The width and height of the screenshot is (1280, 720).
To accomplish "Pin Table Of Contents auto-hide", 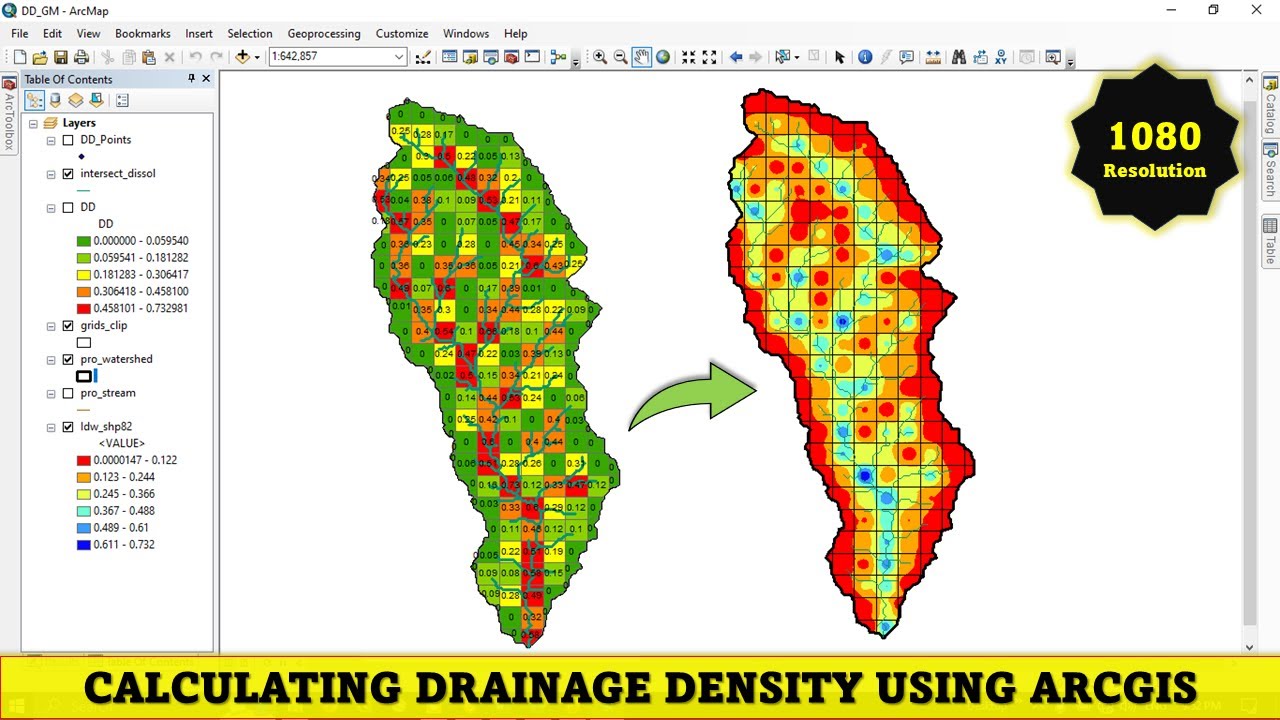I will [192, 79].
